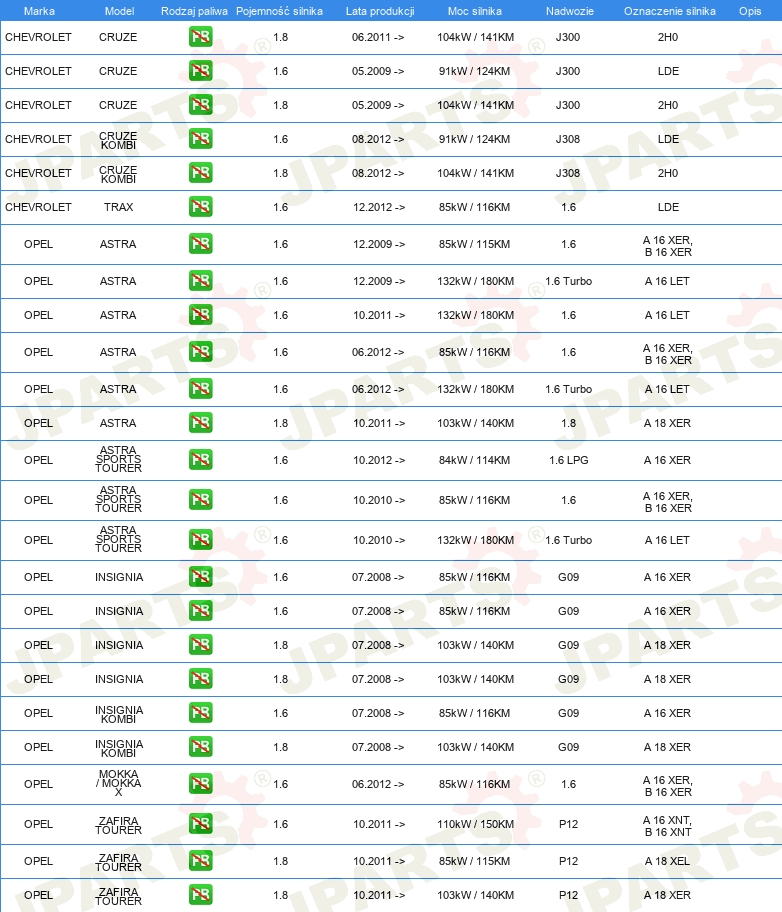
Task: Click the fuel icon in Cruze 1.8 05.2009 row
Action: [201, 105]
